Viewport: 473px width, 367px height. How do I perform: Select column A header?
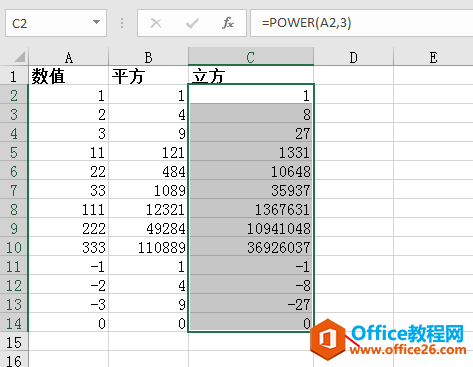pos(69,57)
